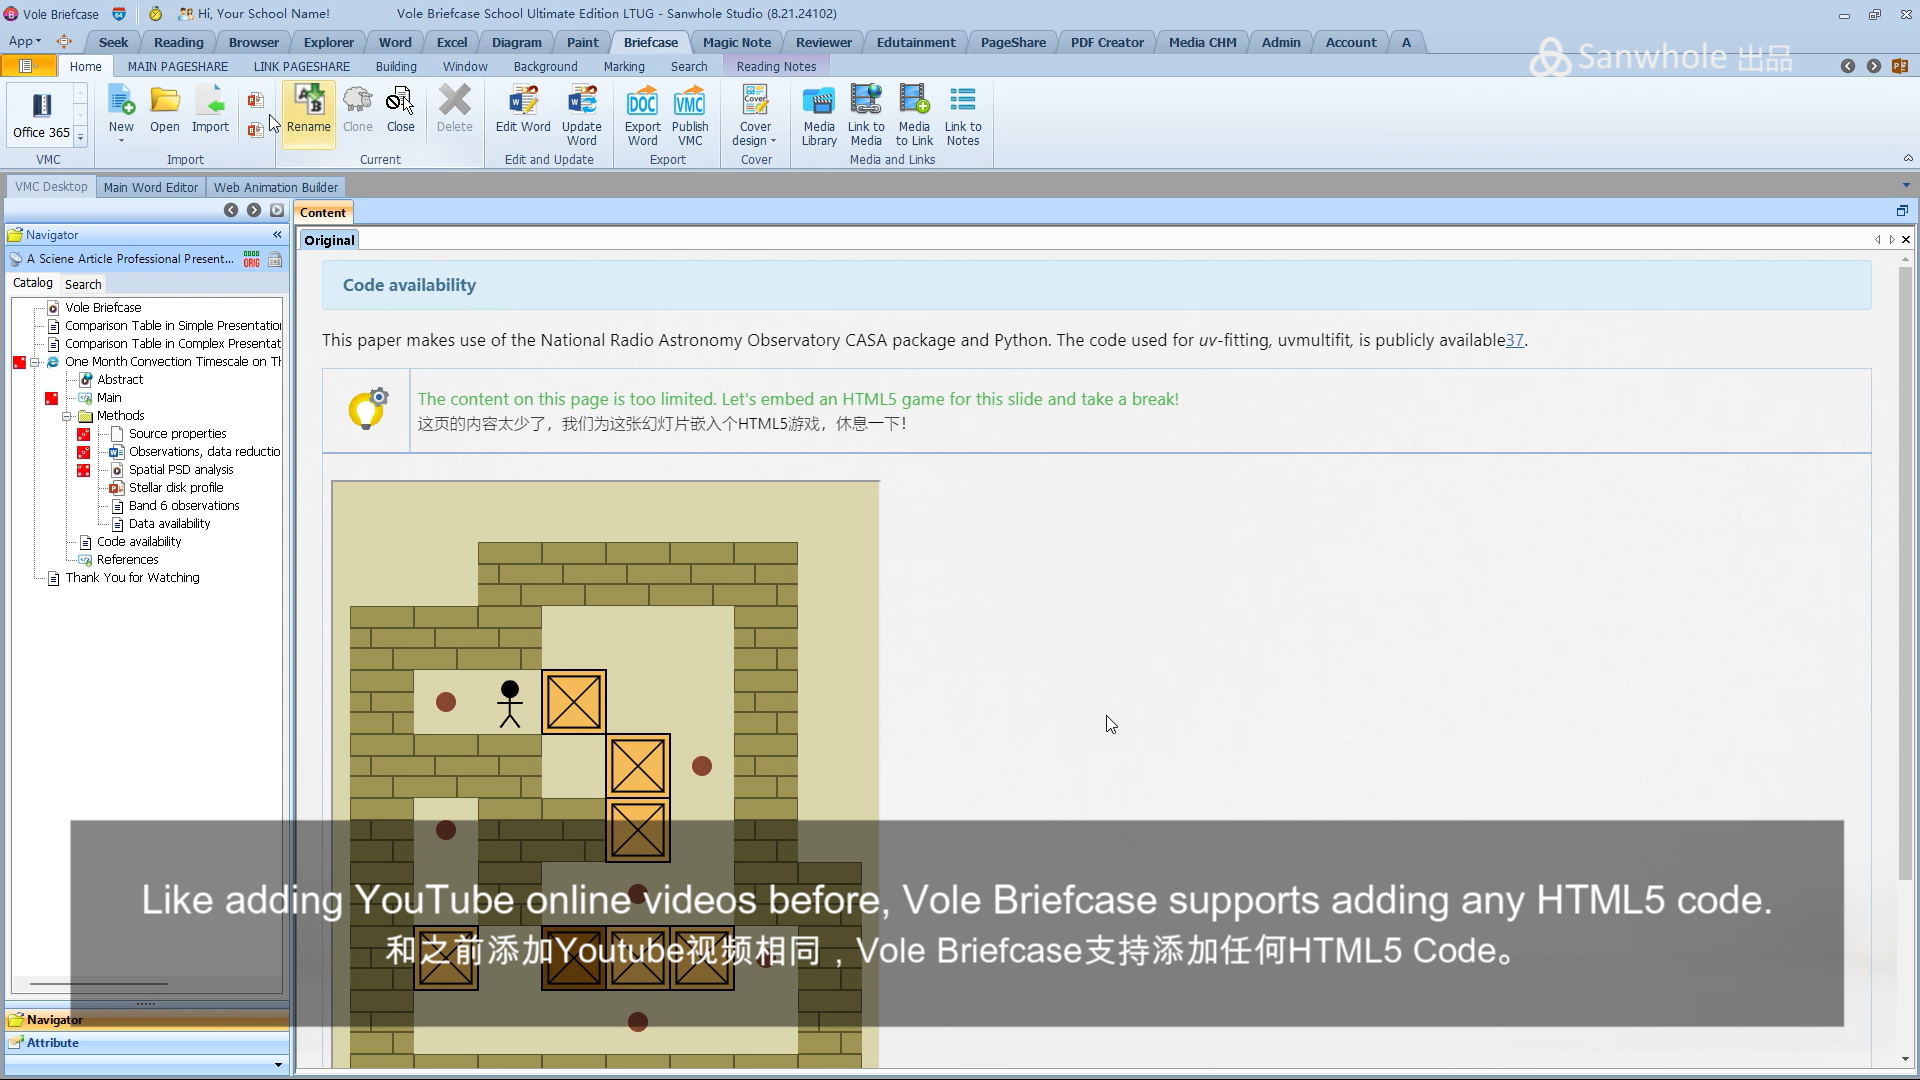The width and height of the screenshot is (1920, 1080).
Task: Click the Export Word icon
Action: coord(642,110)
